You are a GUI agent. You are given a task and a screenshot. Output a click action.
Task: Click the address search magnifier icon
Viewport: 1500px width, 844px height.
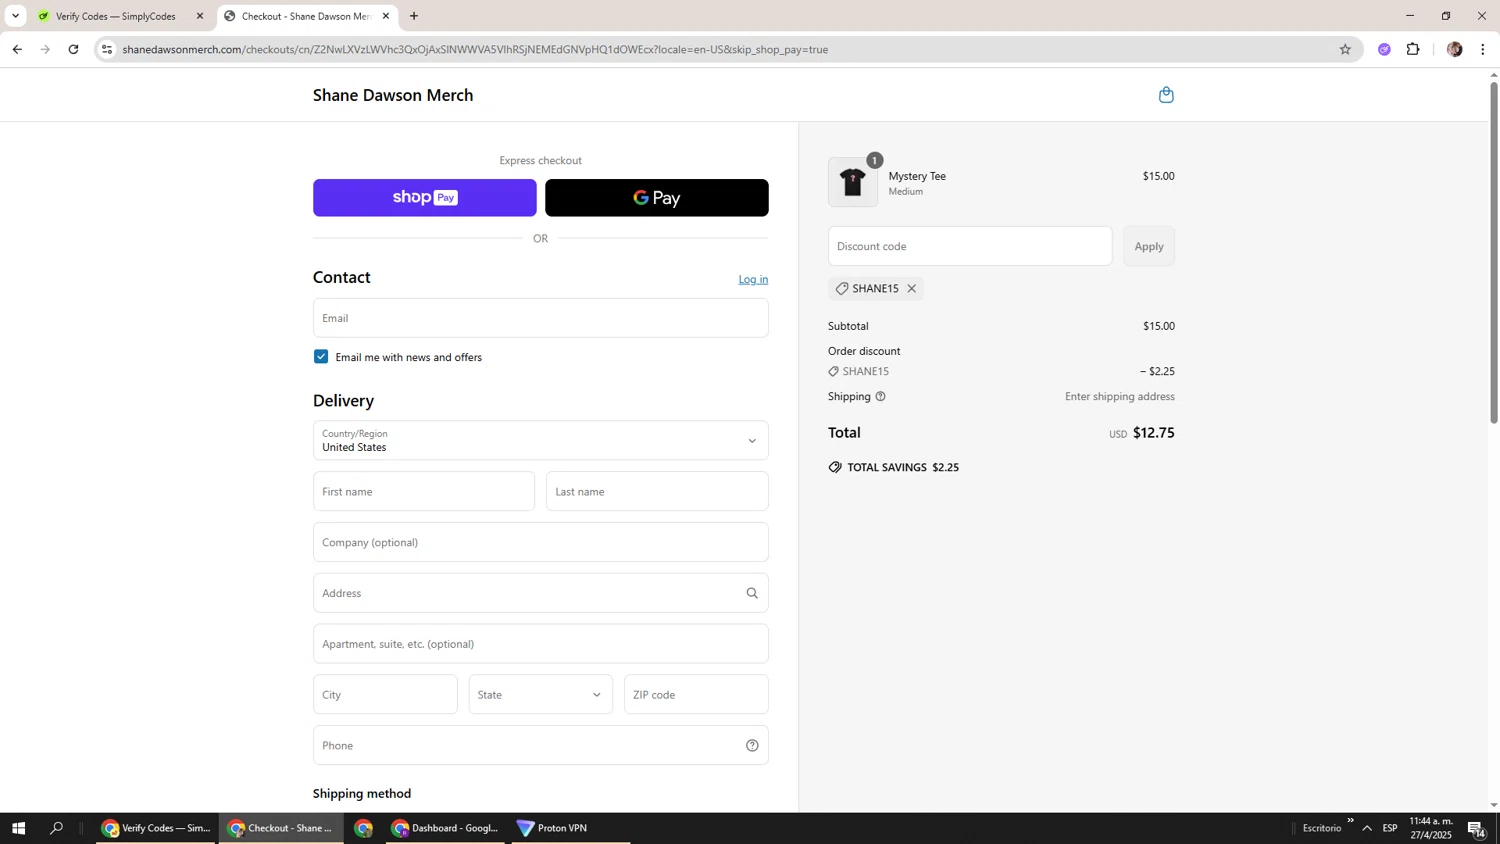click(x=752, y=593)
